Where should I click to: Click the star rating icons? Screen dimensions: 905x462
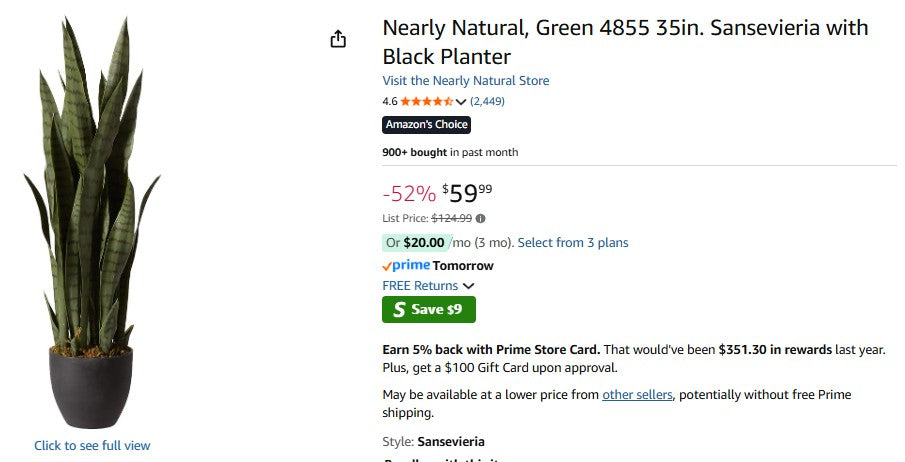pos(427,101)
